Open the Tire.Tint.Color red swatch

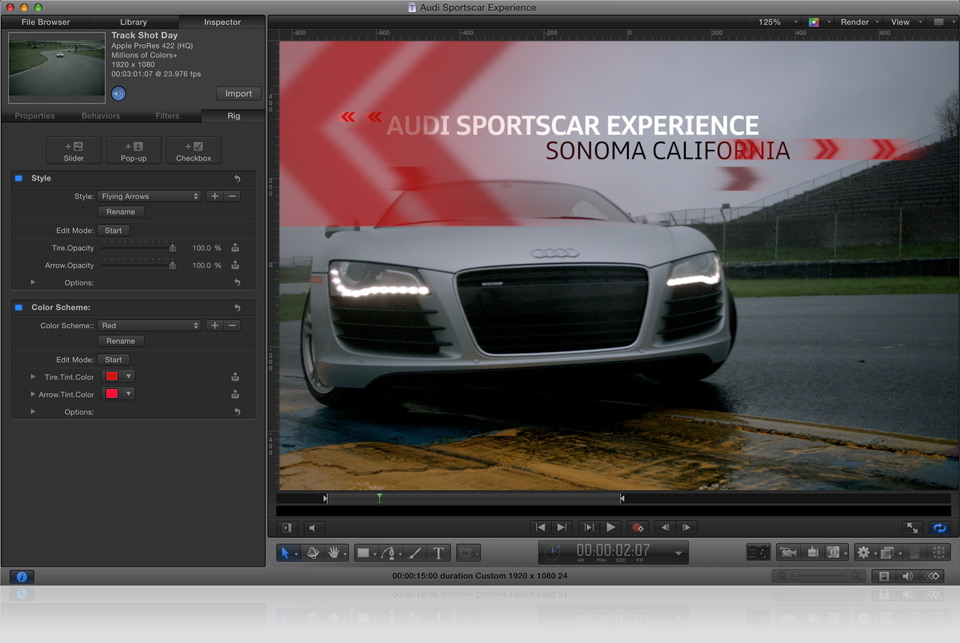click(112, 376)
